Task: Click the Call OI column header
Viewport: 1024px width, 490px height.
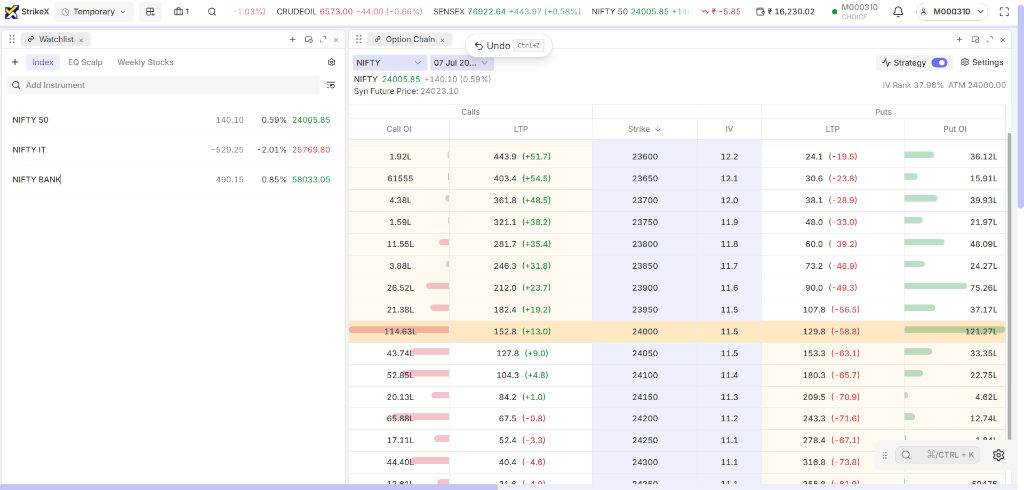Action: pos(399,129)
